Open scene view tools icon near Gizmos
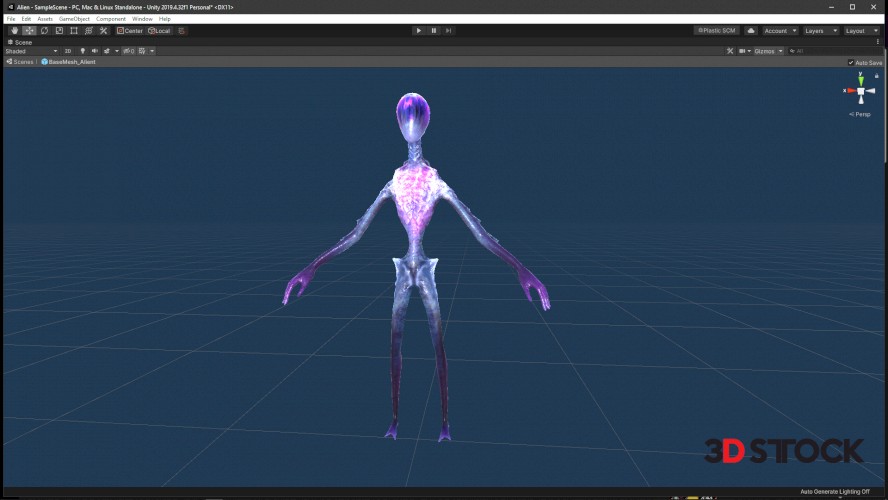Image resolution: width=888 pixels, height=500 pixels. pyautogui.click(x=730, y=51)
